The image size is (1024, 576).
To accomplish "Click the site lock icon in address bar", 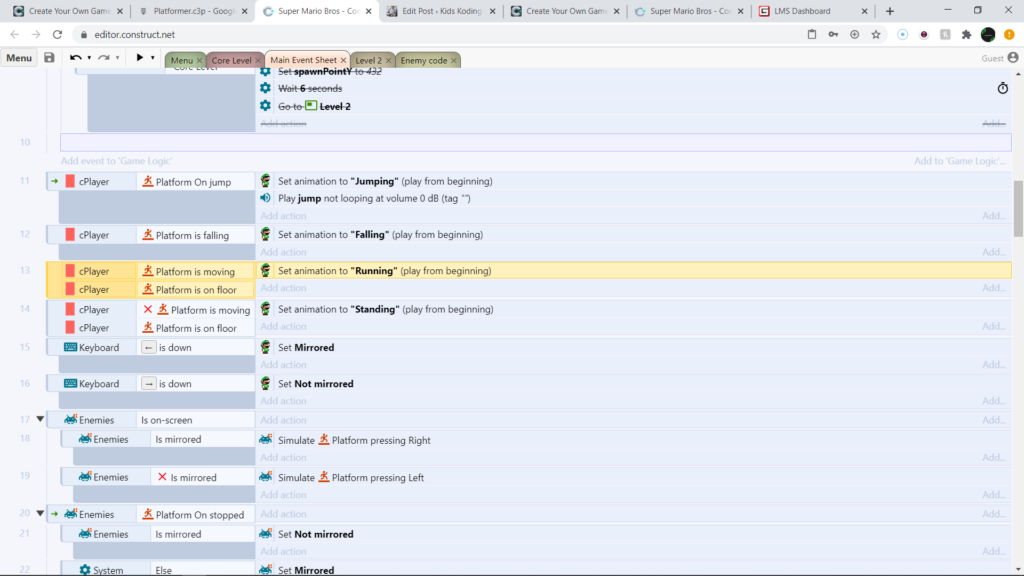I will tap(84, 35).
